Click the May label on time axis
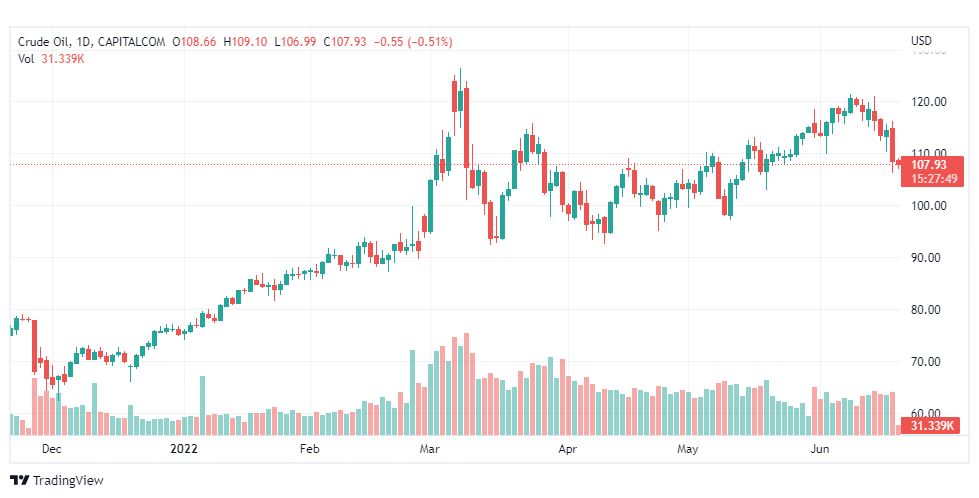Viewport: 979px width, 498px height. [x=687, y=450]
